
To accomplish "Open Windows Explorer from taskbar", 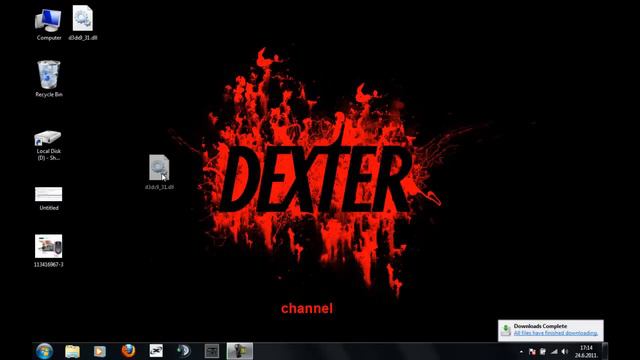I will point(72,351).
